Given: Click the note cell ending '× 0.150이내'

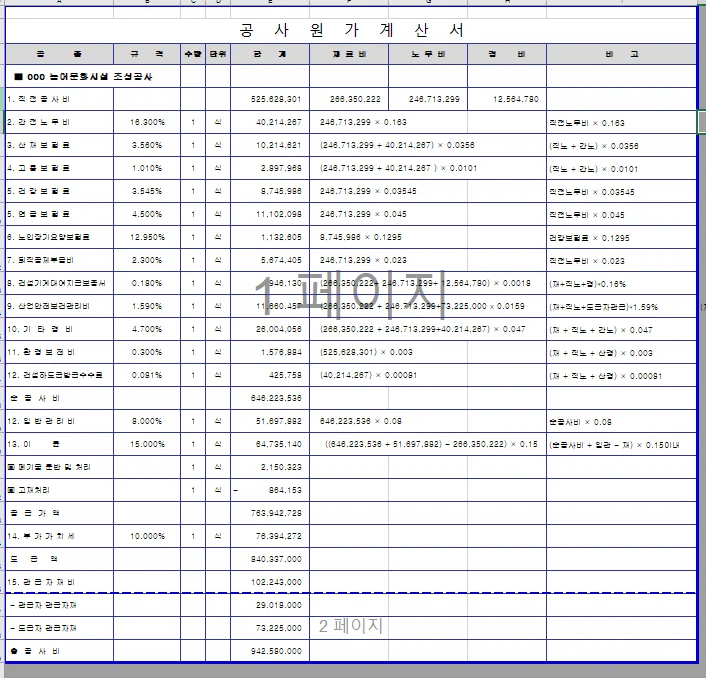Looking at the screenshot, I should pos(621,444).
